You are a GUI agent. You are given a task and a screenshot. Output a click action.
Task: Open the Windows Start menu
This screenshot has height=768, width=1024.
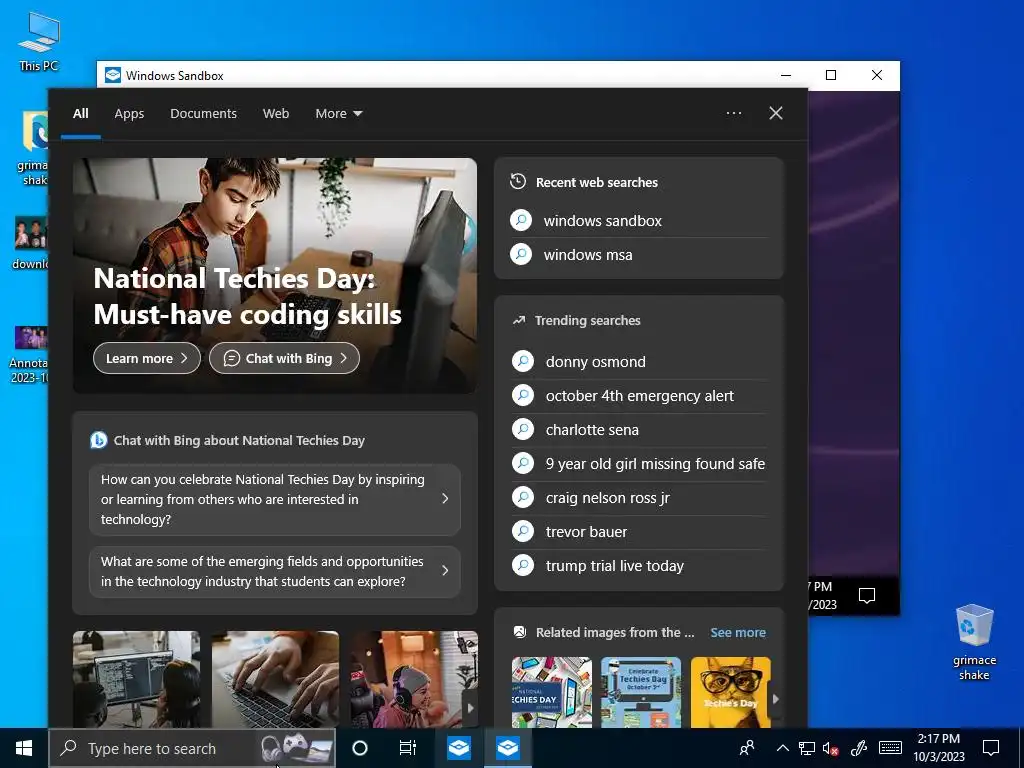[24, 748]
